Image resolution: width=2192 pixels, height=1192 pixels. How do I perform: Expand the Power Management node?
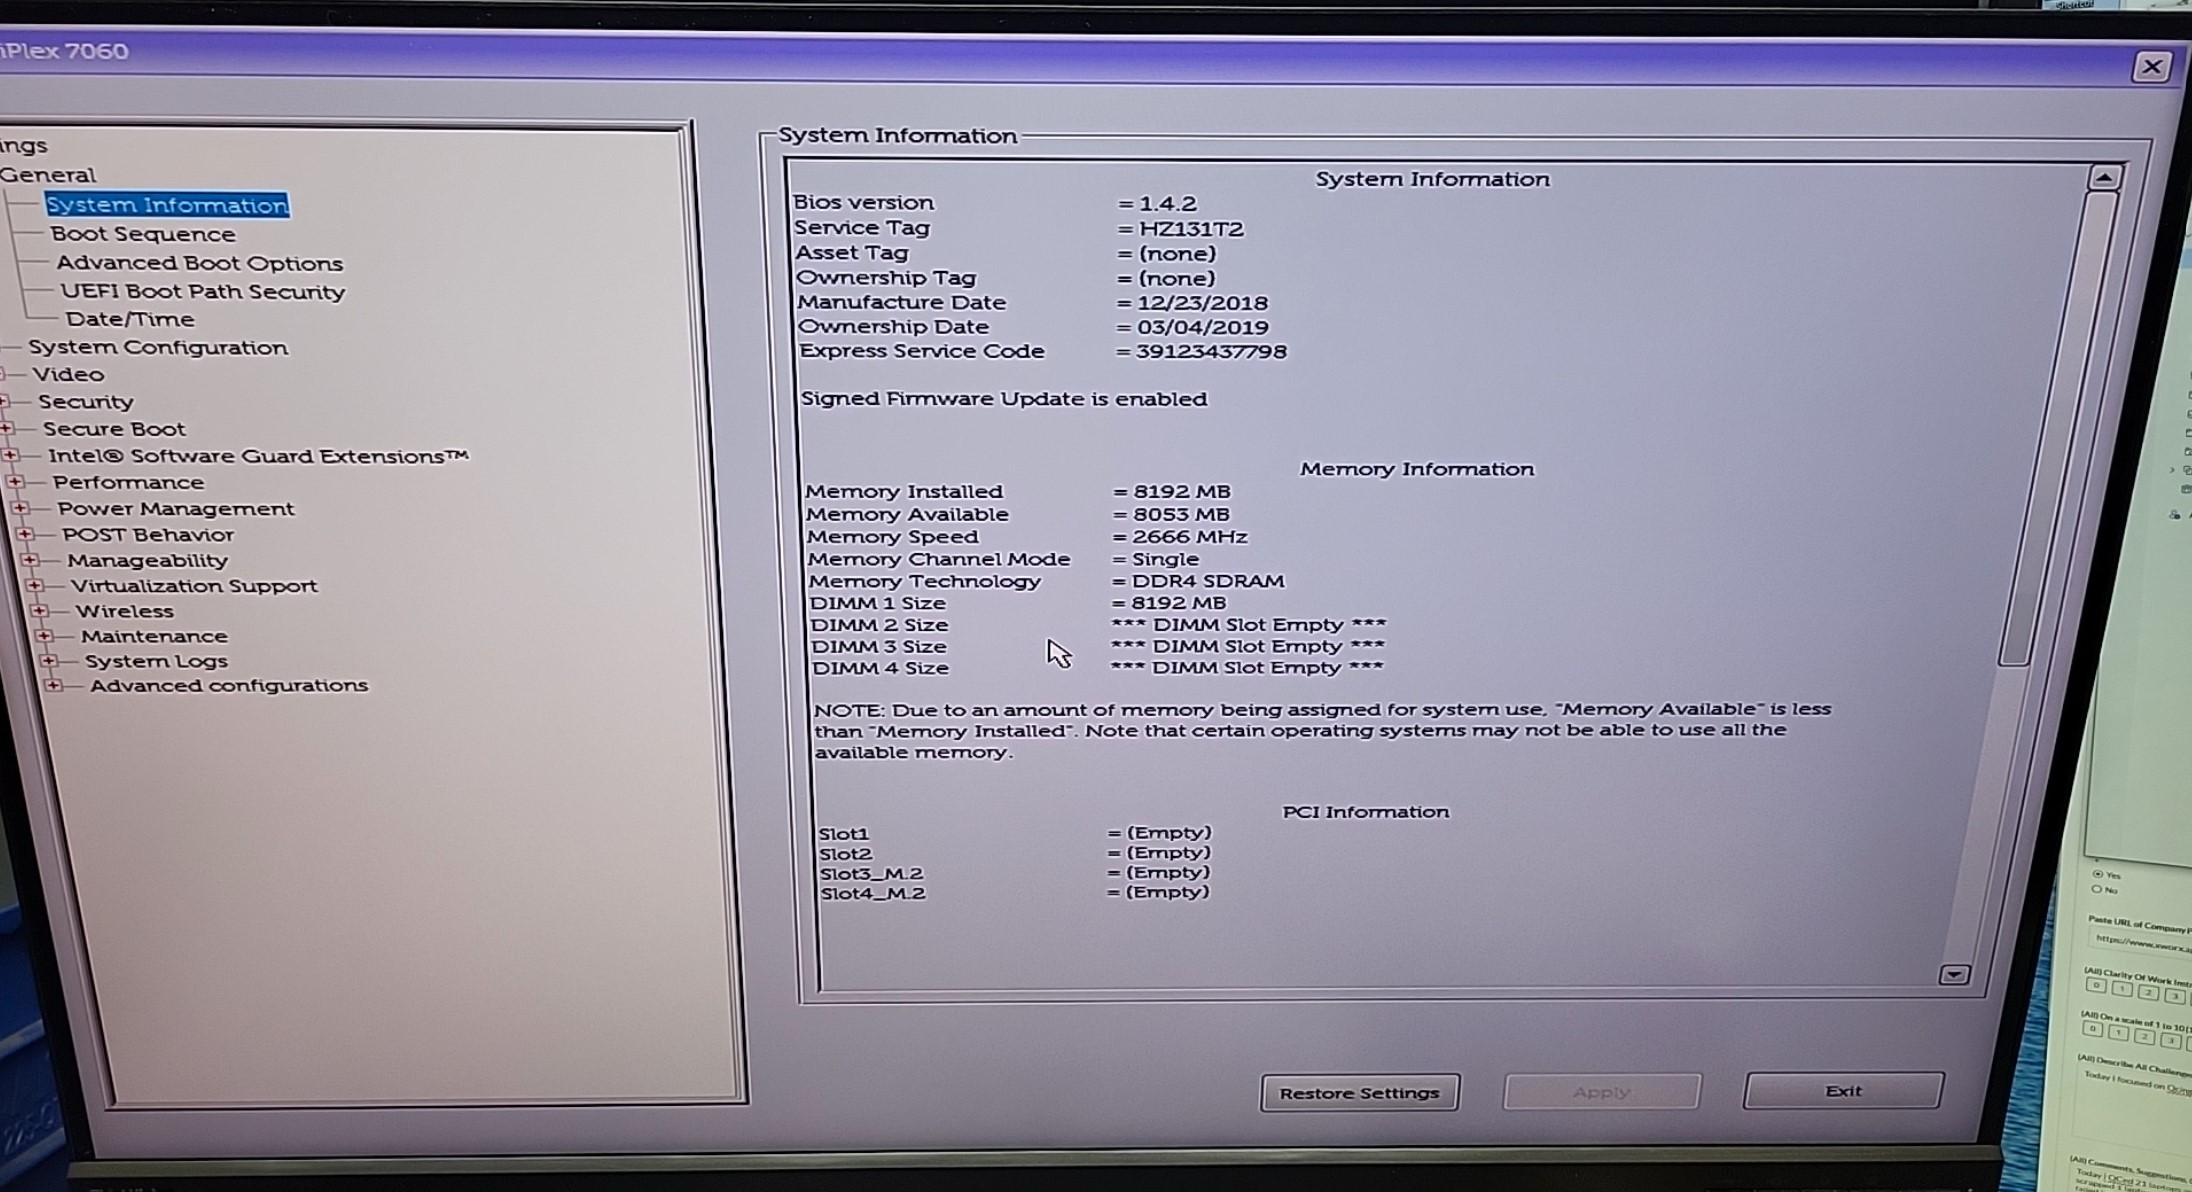pos(20,508)
